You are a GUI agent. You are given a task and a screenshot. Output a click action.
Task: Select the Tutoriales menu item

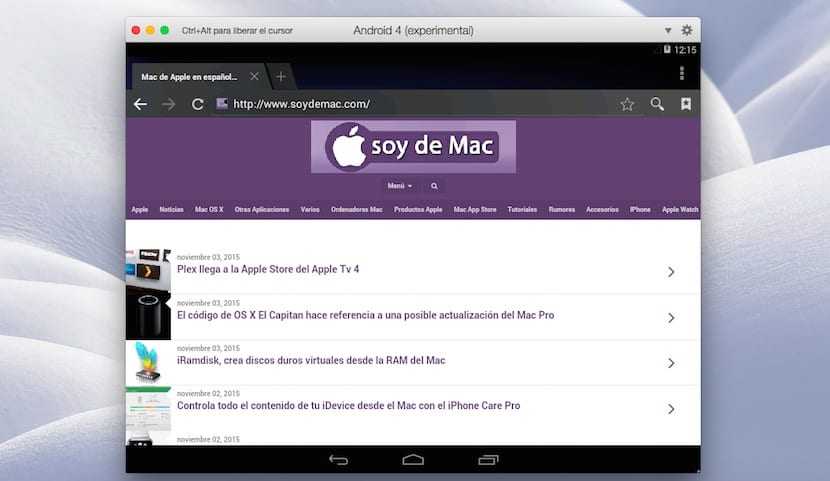point(522,210)
